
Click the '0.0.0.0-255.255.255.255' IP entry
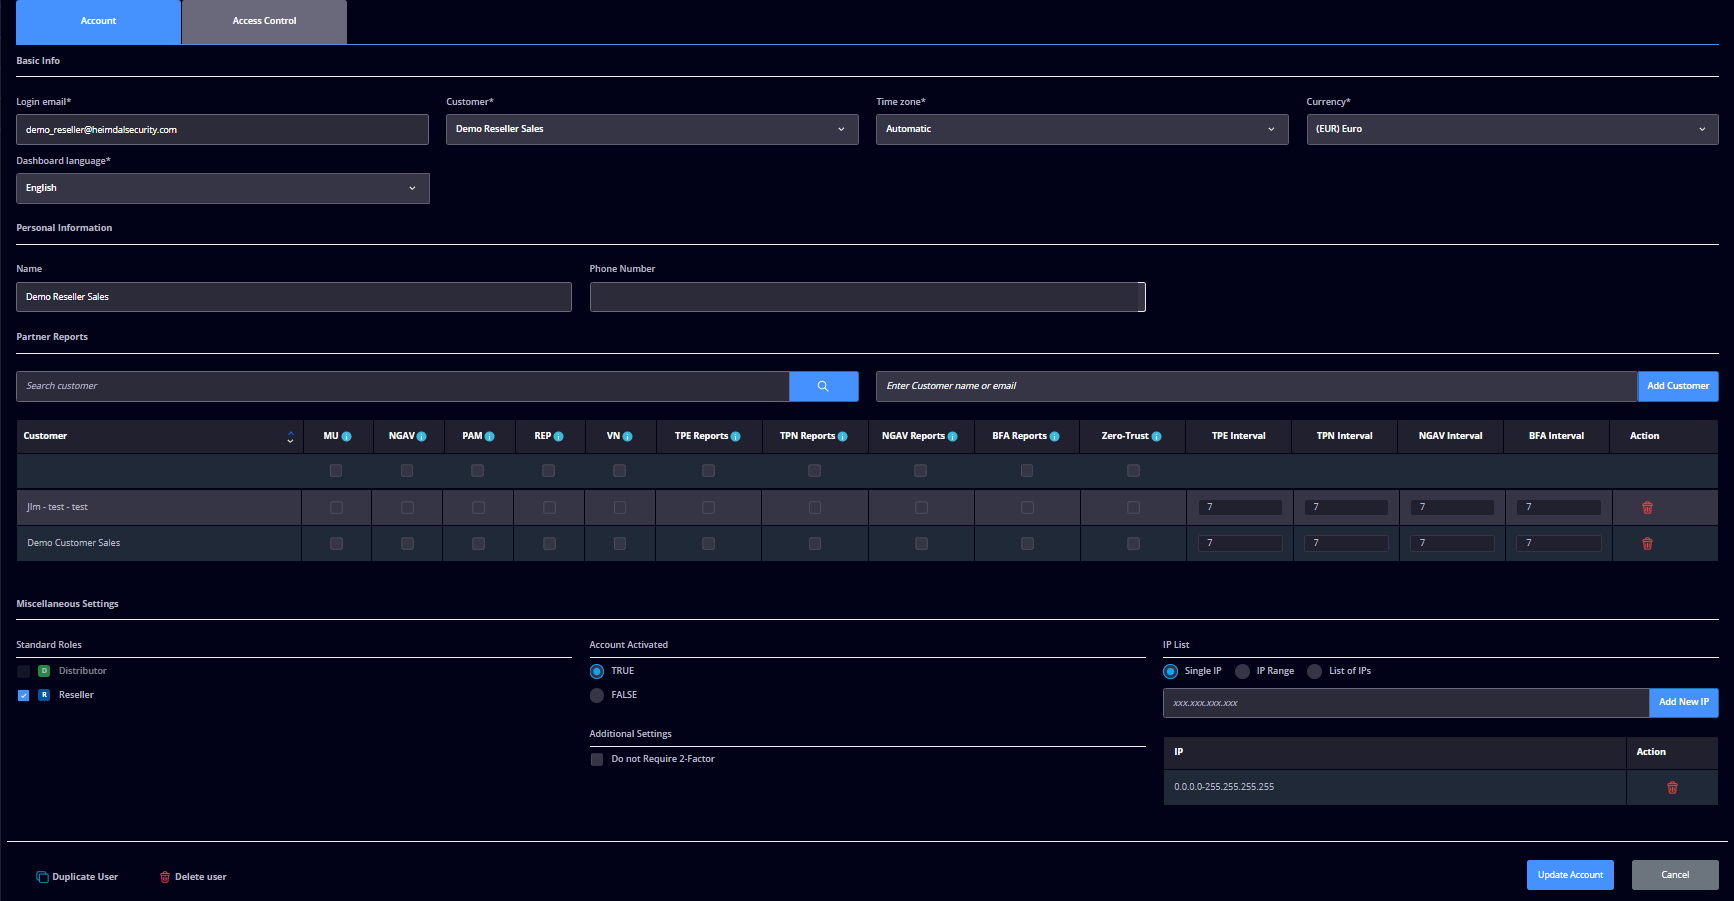coord(1224,787)
